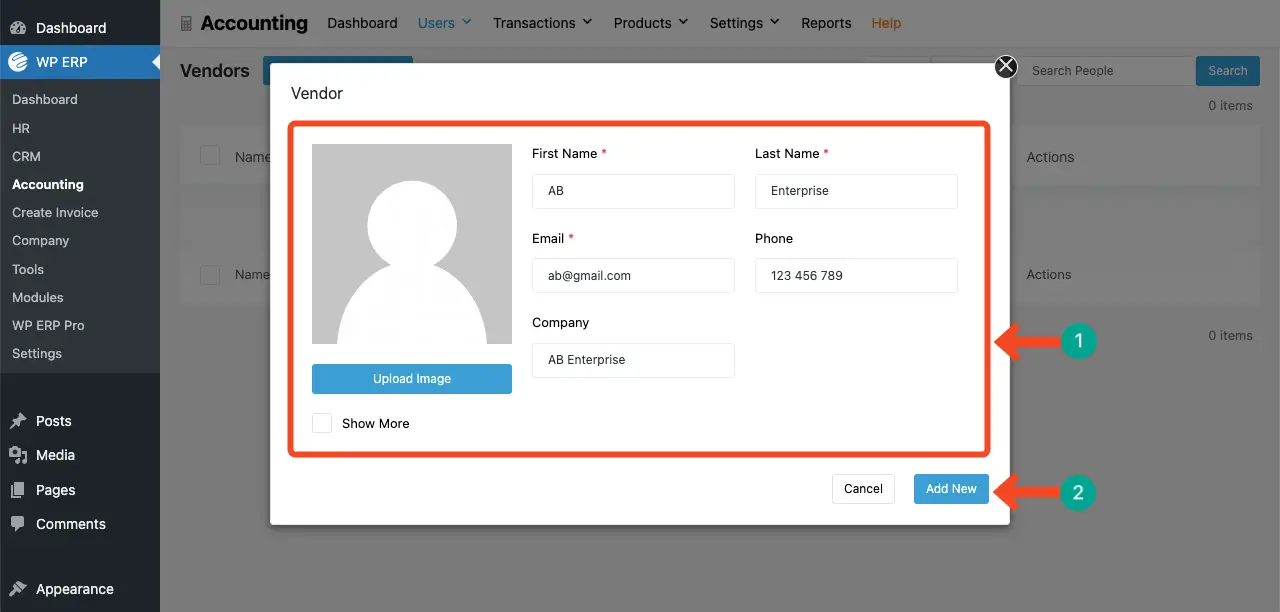Click the Media icon in sidebar

click(18, 455)
